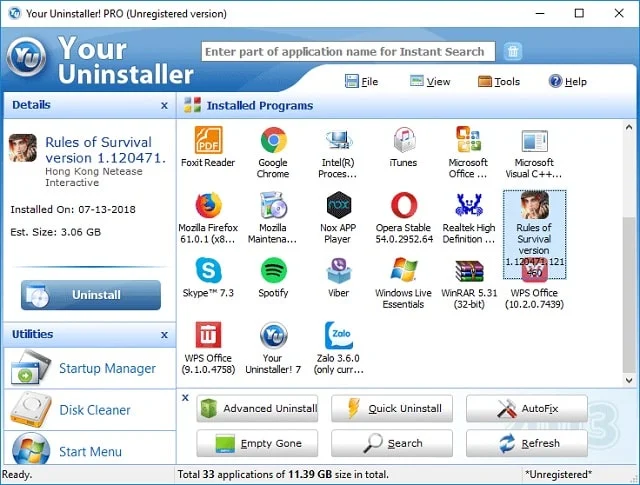
Task: Select the Foxit Reader program icon
Action: pyautogui.click(x=208, y=140)
